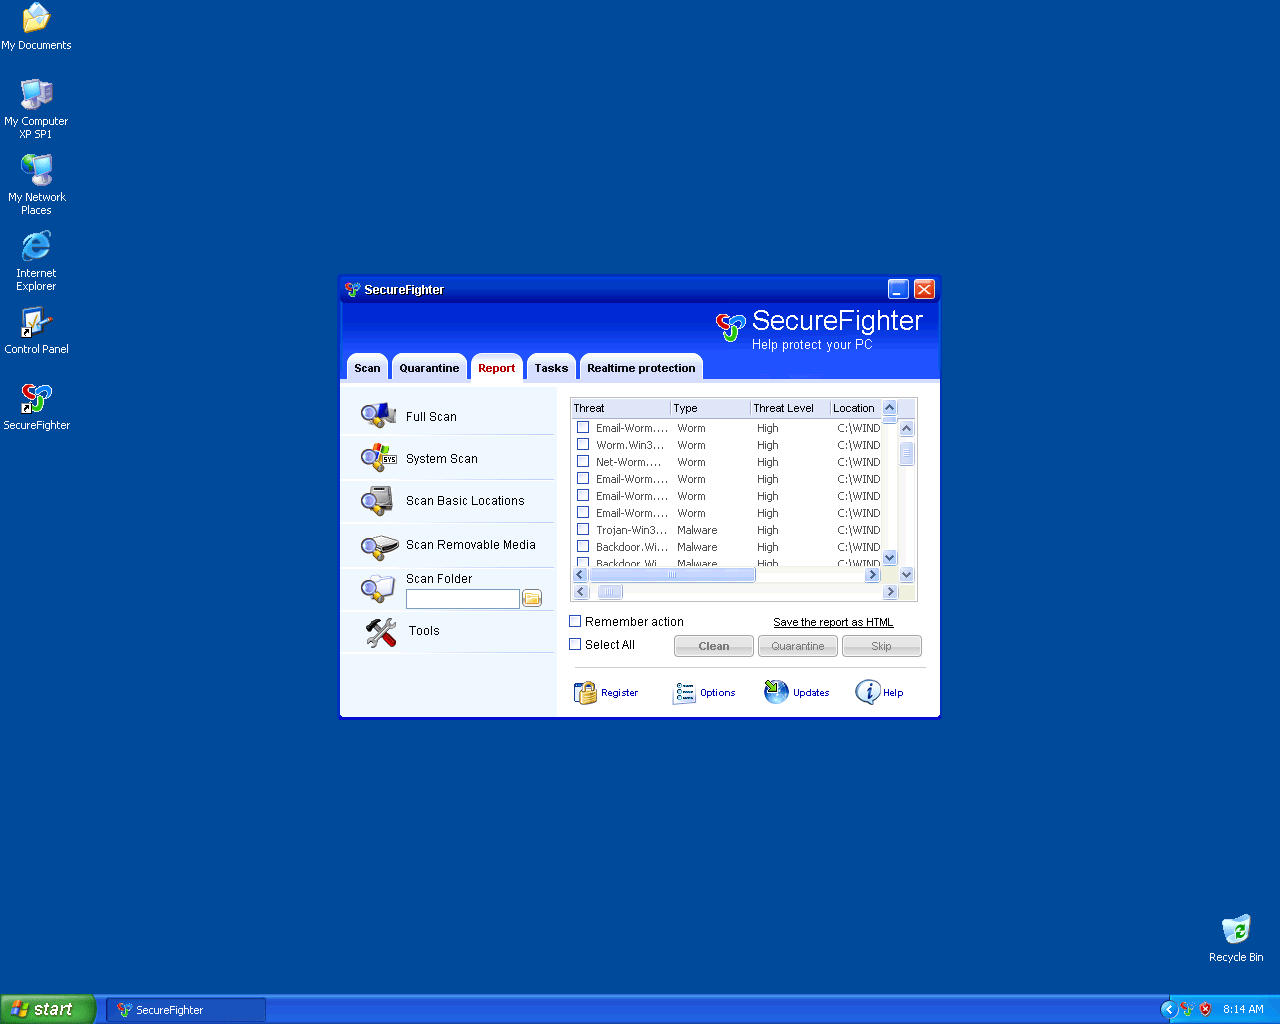Image resolution: width=1280 pixels, height=1024 pixels.
Task: Open the Realtime protection tab
Action: coord(640,368)
